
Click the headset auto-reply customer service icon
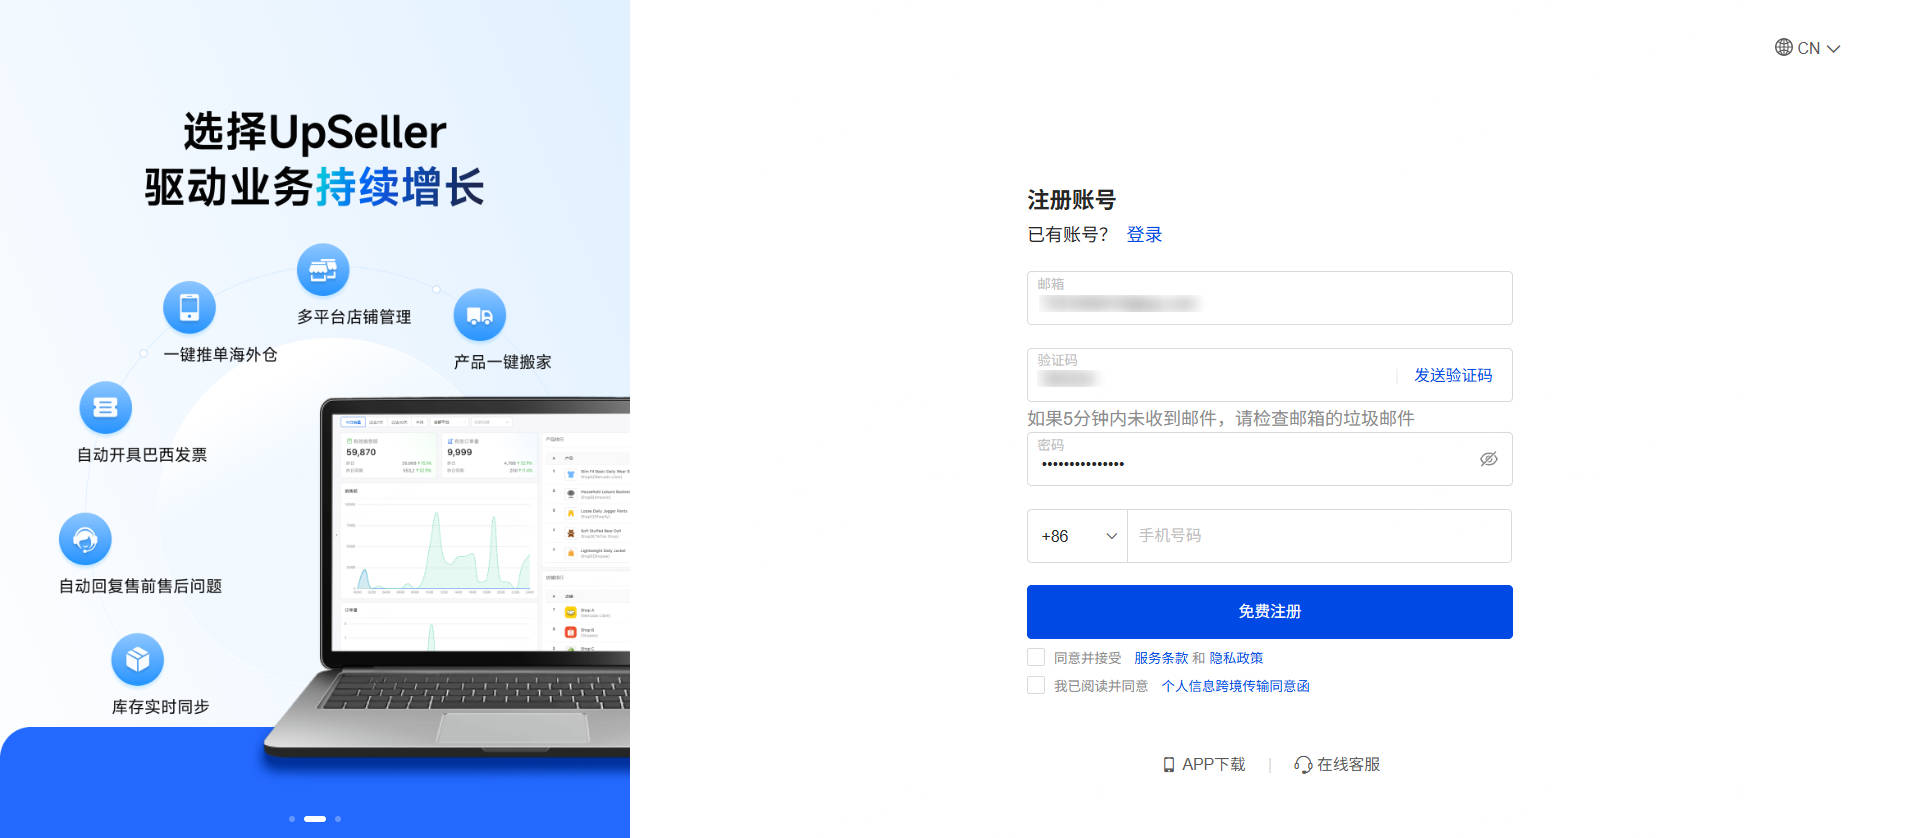[85, 540]
